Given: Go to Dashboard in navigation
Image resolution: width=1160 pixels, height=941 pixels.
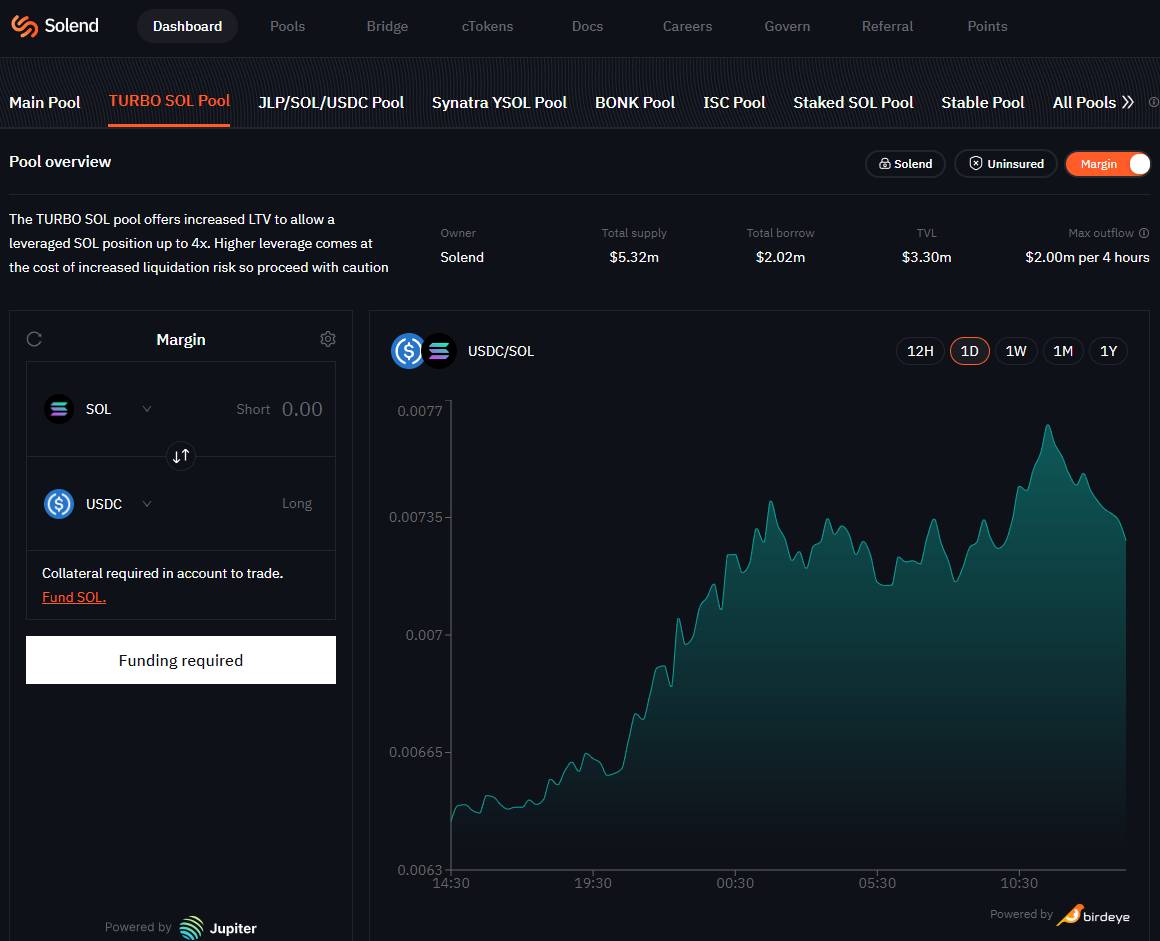Looking at the screenshot, I should click(187, 26).
